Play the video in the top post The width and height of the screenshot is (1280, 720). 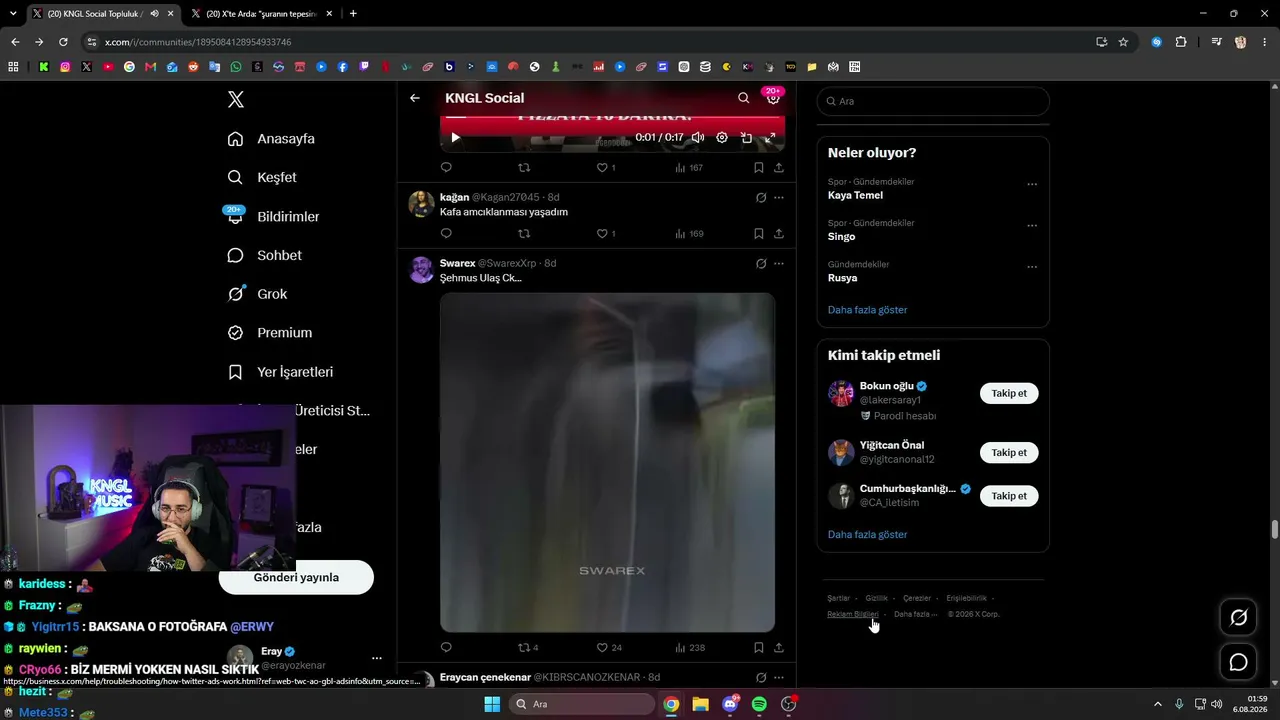[x=455, y=137]
